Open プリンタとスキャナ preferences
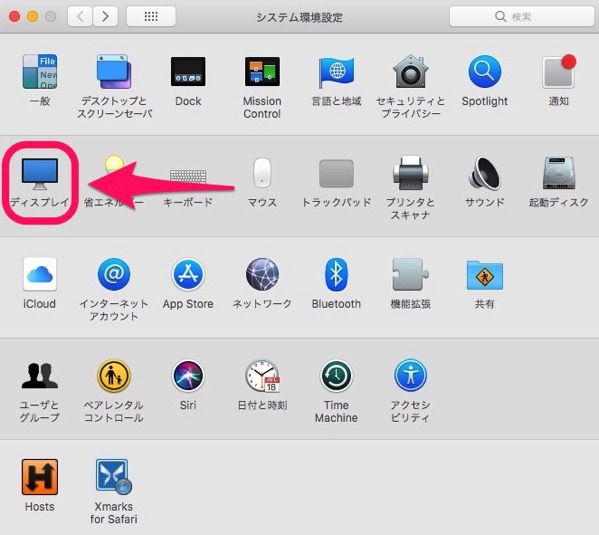Image resolution: width=599 pixels, height=535 pixels. (410, 173)
